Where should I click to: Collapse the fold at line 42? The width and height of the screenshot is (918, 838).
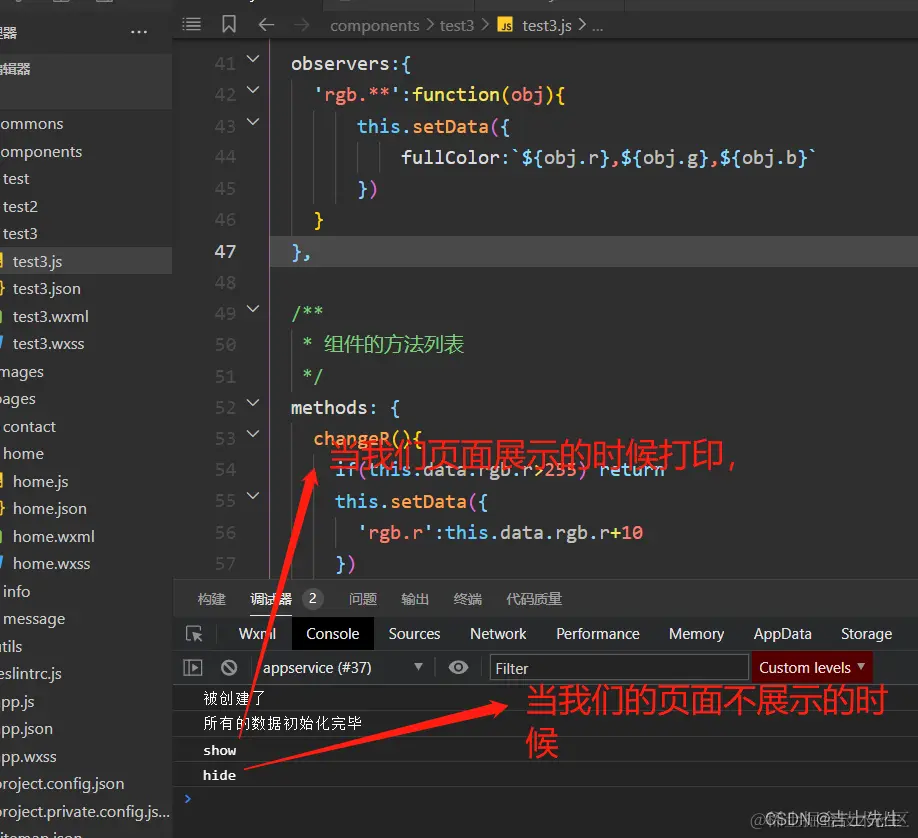(253, 90)
